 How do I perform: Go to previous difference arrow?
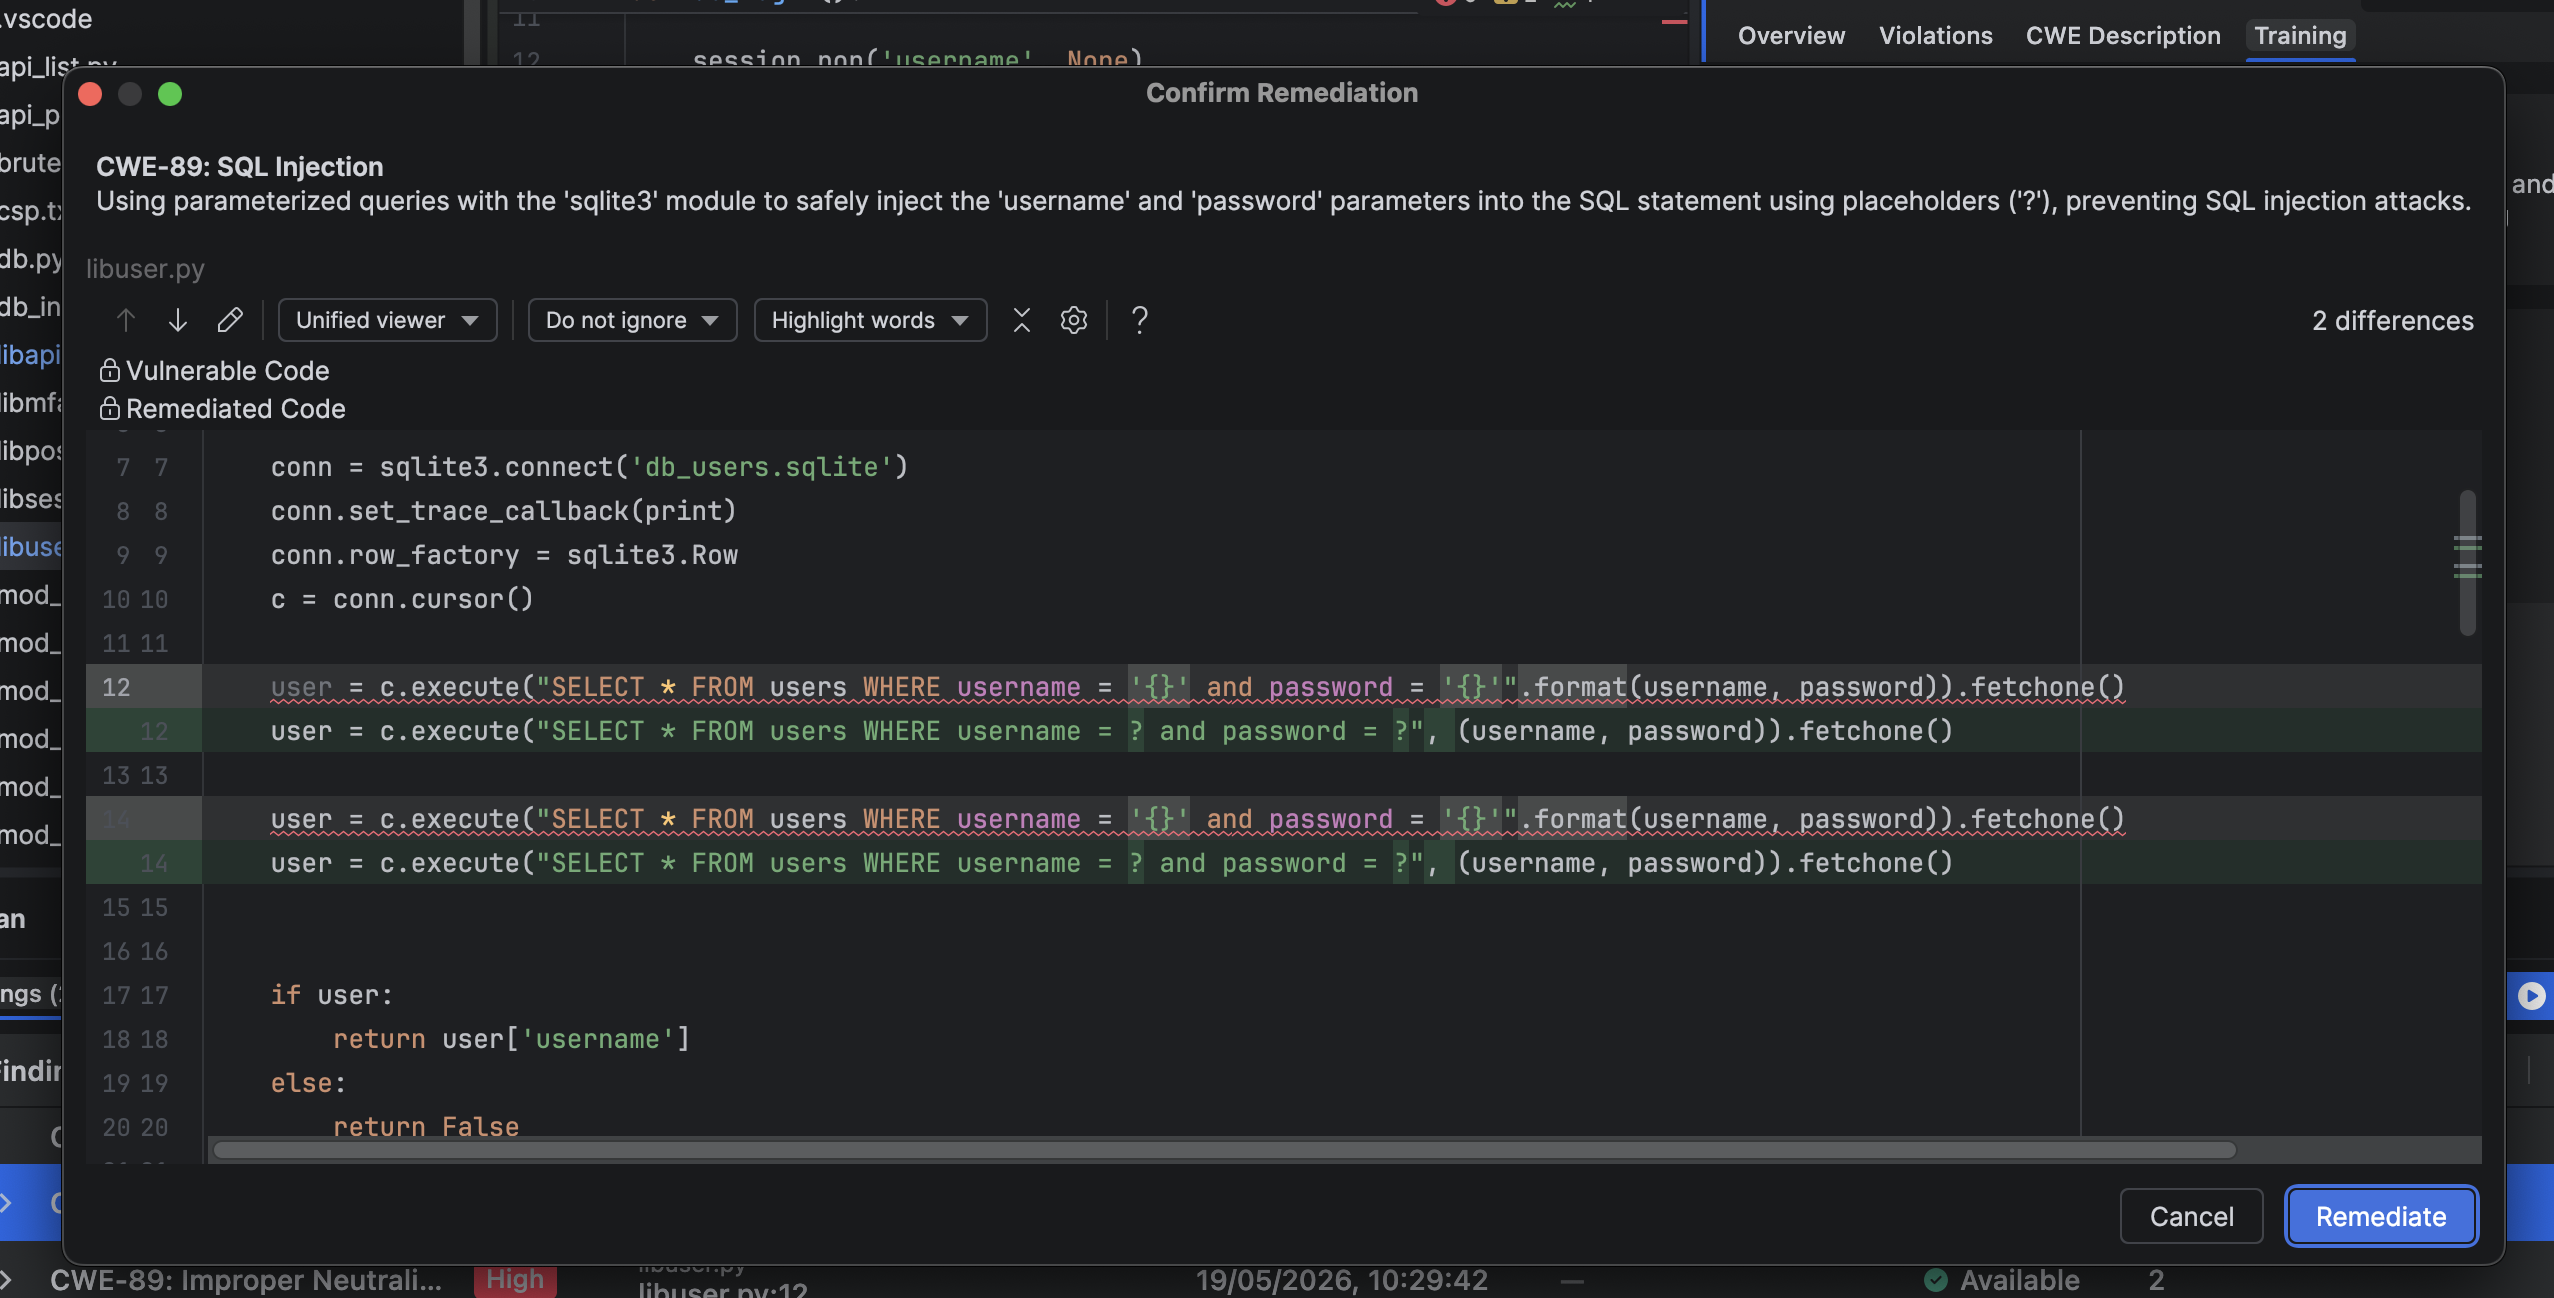tap(125, 320)
